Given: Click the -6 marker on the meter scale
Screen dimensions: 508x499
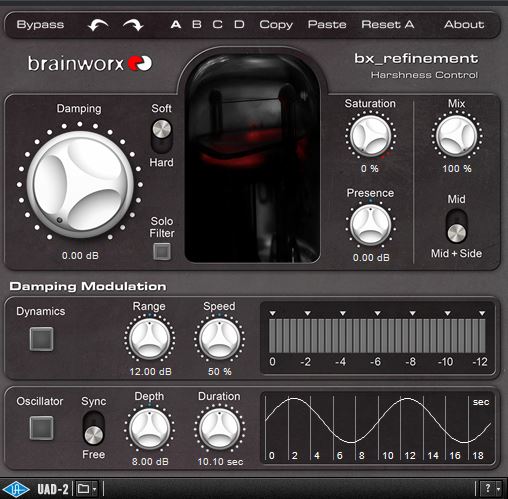Looking at the screenshot, I should pyautogui.click(x=376, y=362).
